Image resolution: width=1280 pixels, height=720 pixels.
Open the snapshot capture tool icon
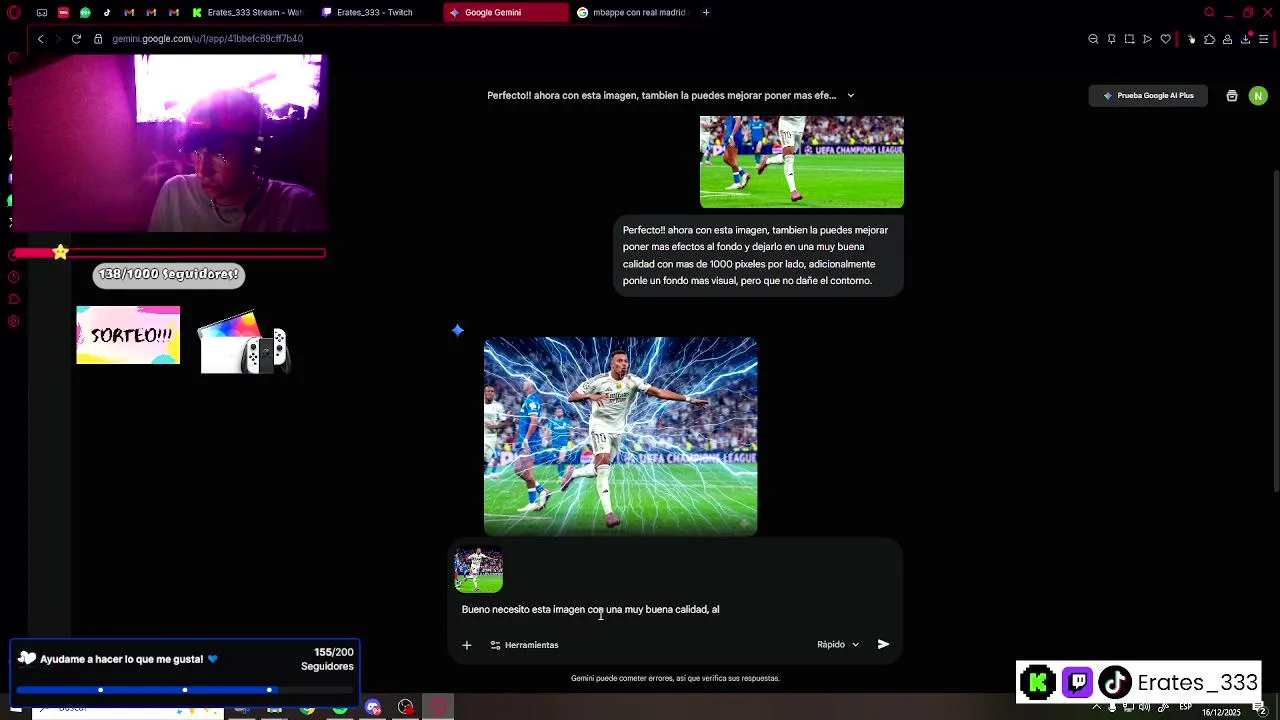[1129, 39]
